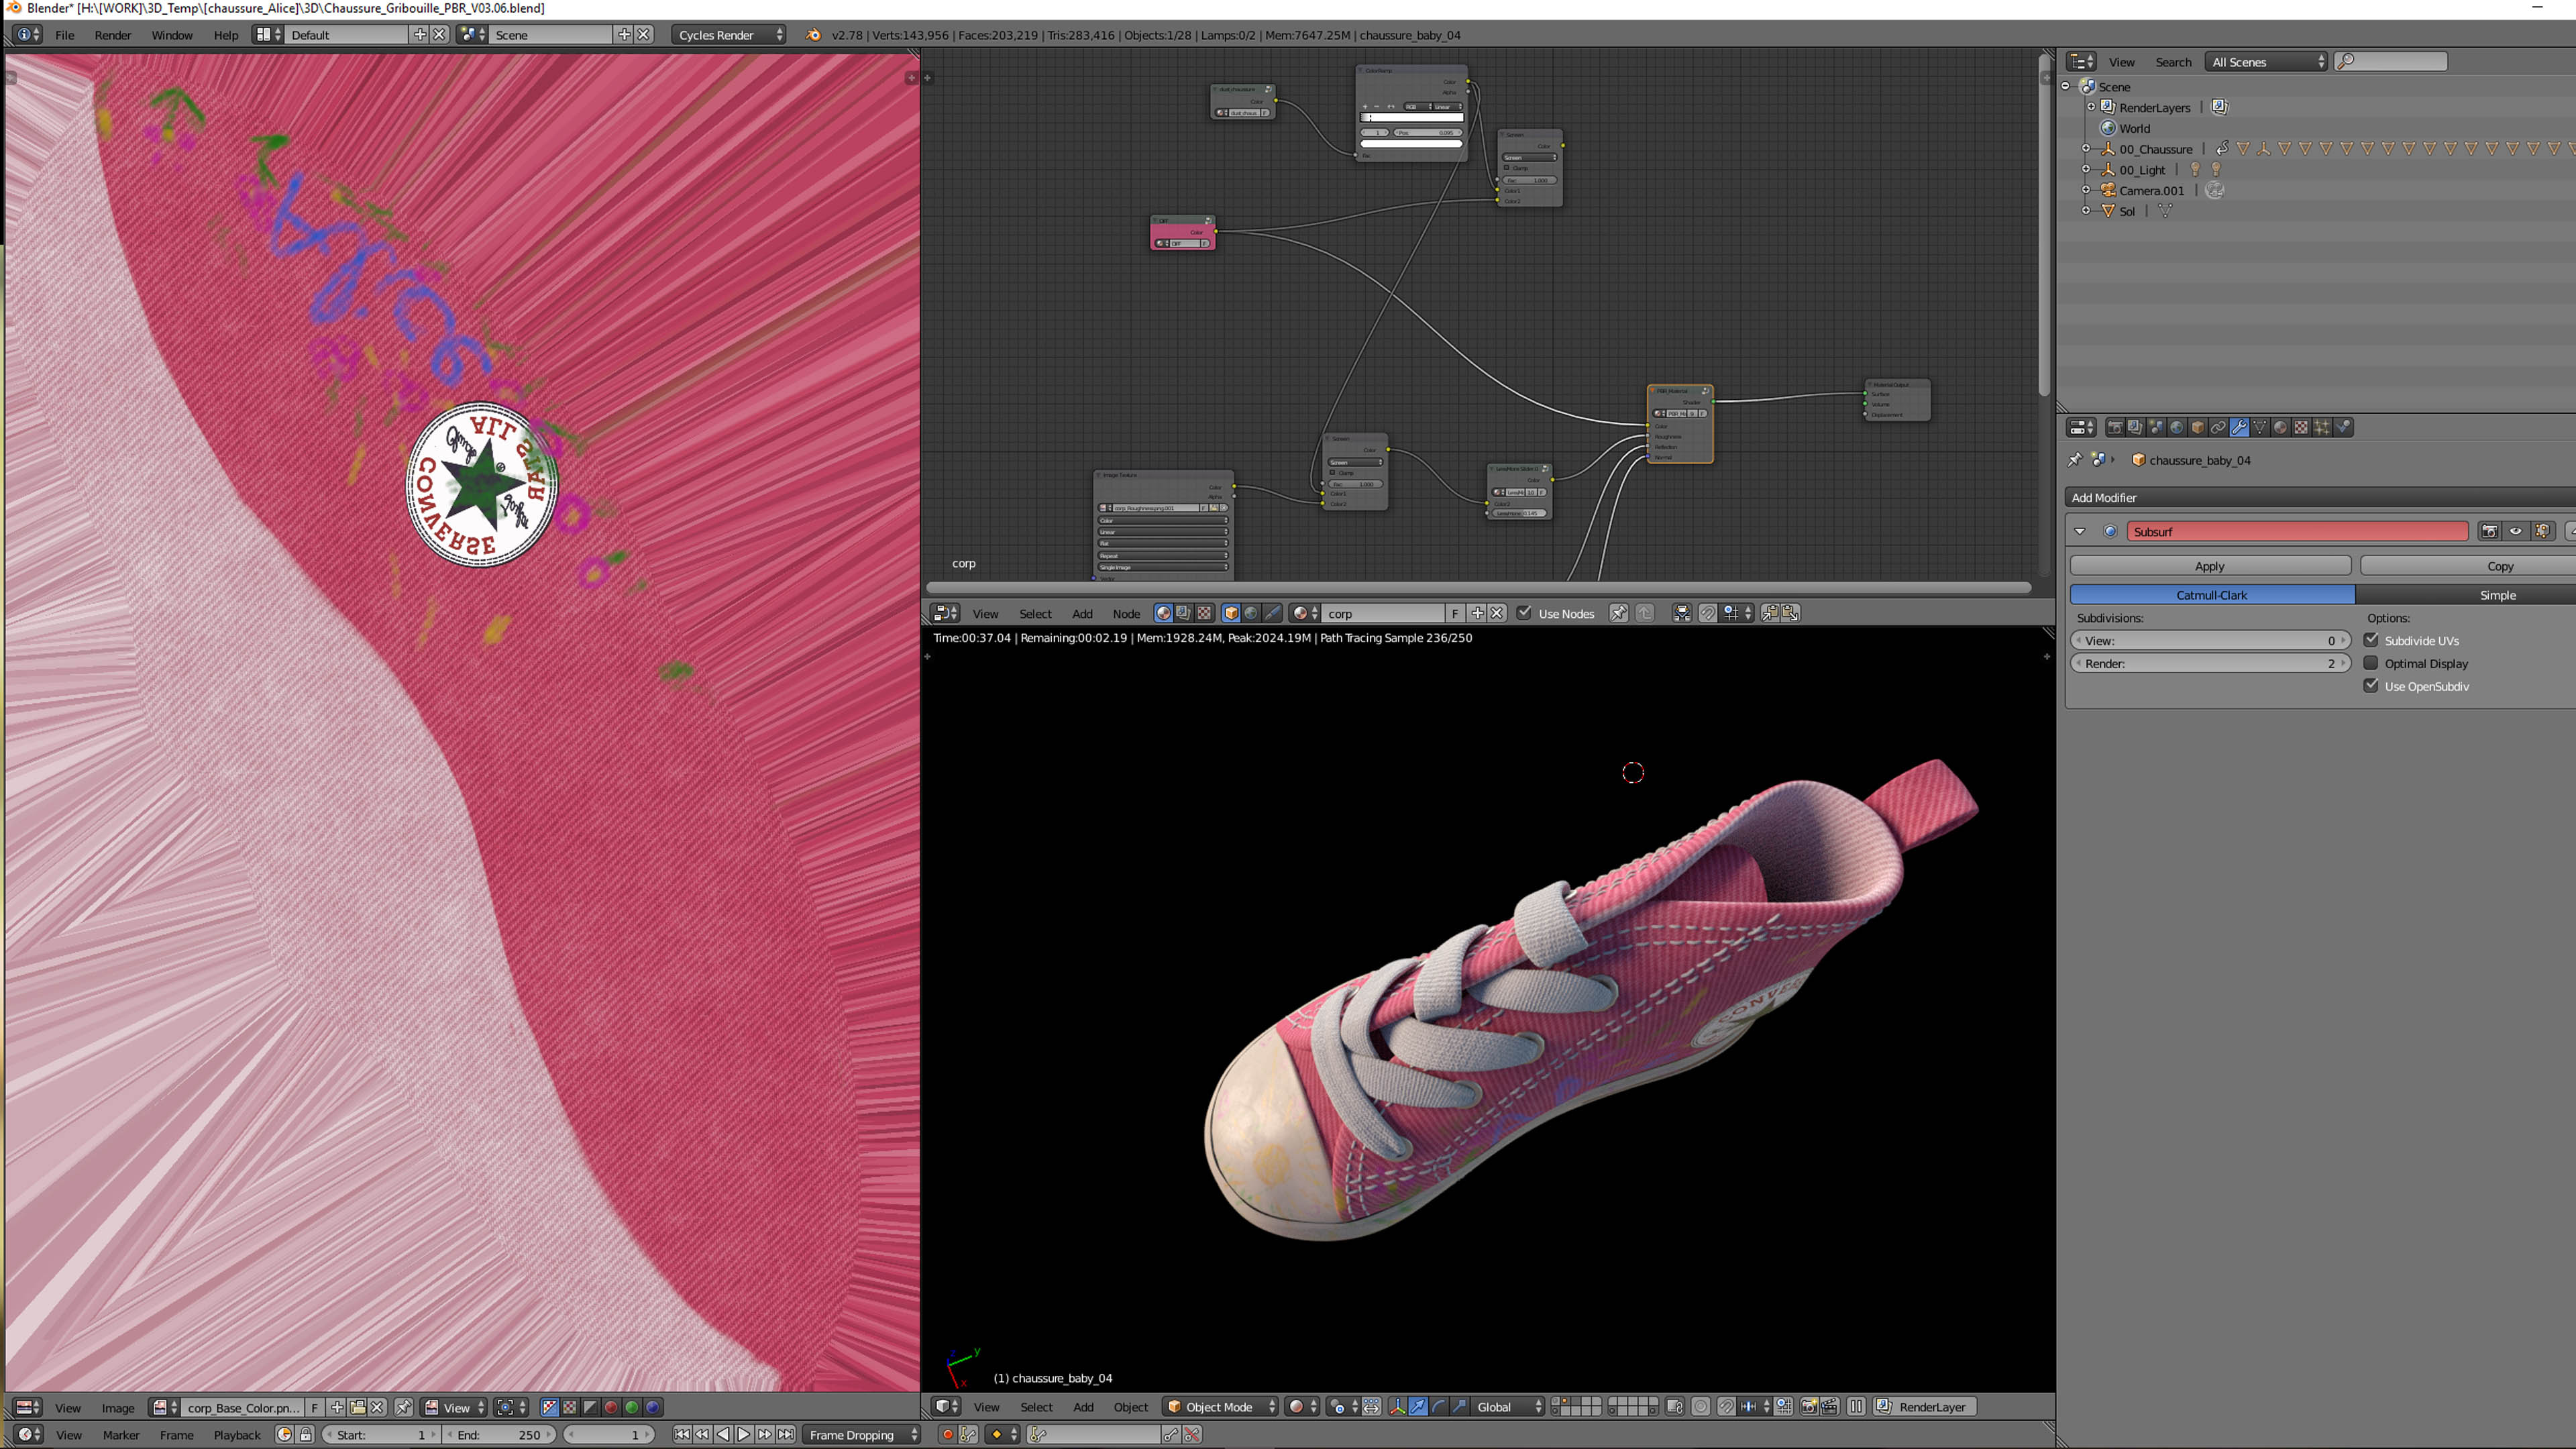Open the Object Mode dropdown

pyautogui.click(x=1221, y=1406)
